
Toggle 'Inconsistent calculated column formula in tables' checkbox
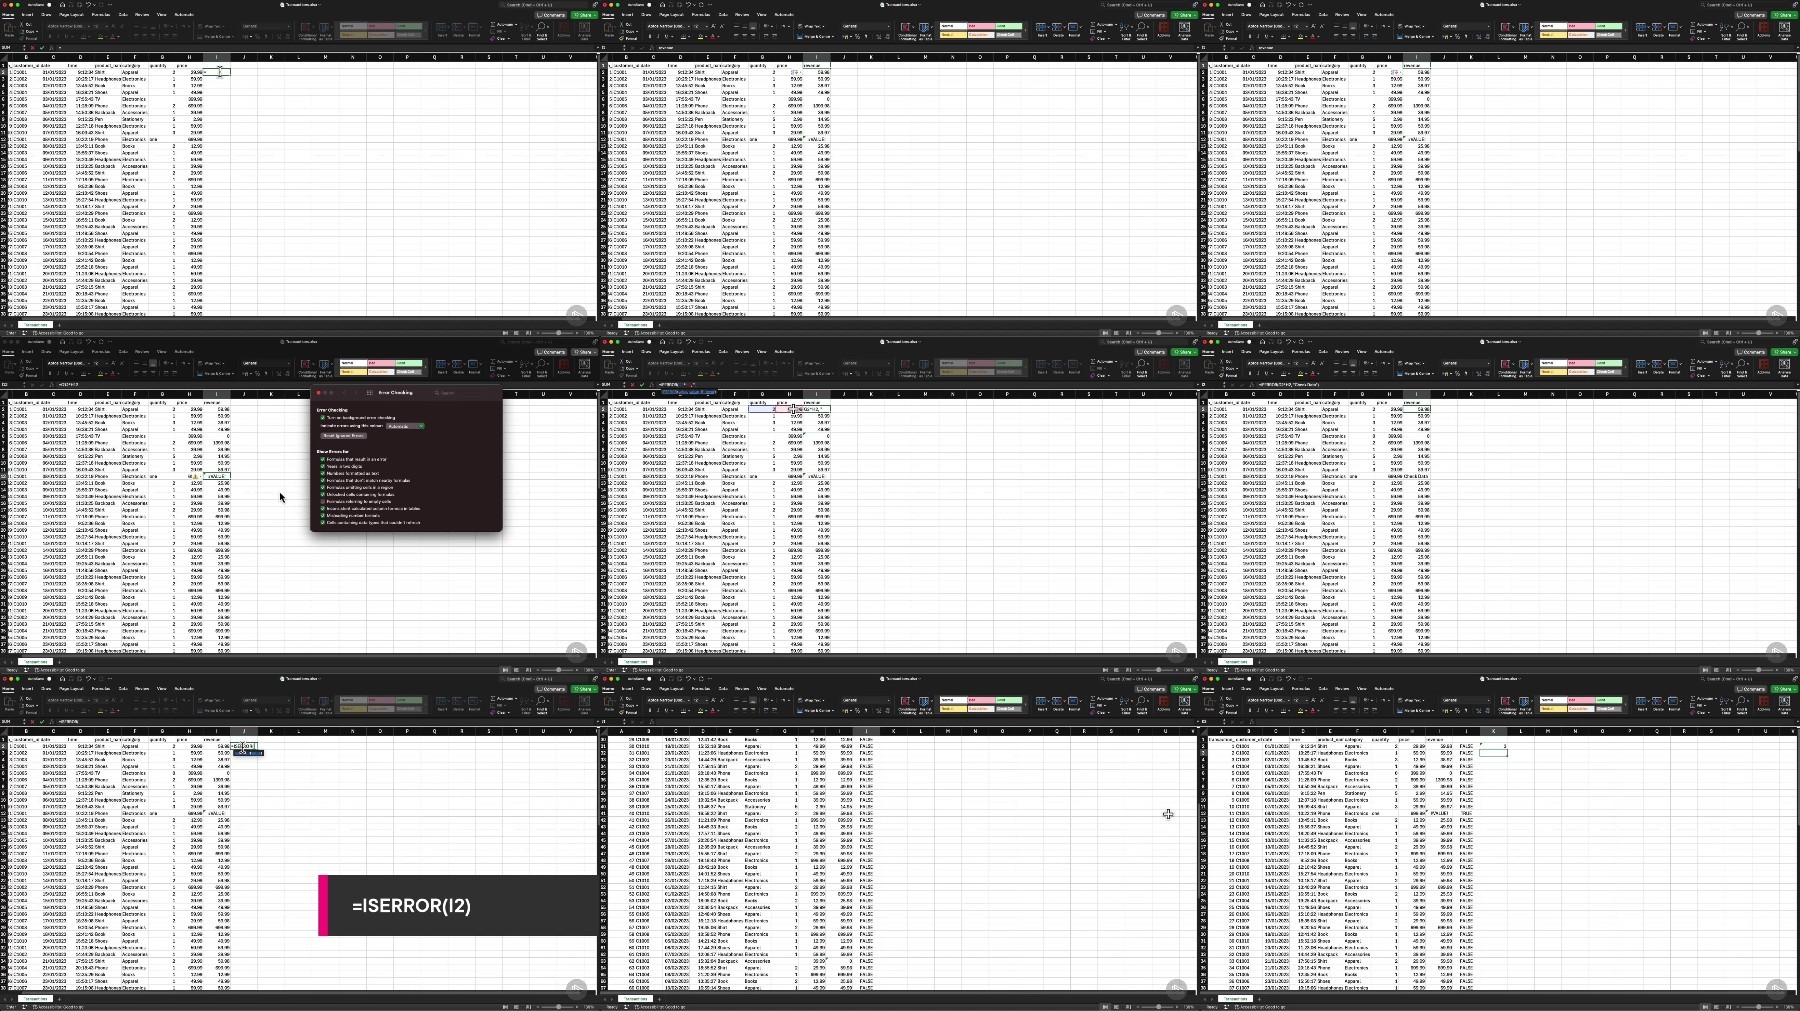click(323, 509)
